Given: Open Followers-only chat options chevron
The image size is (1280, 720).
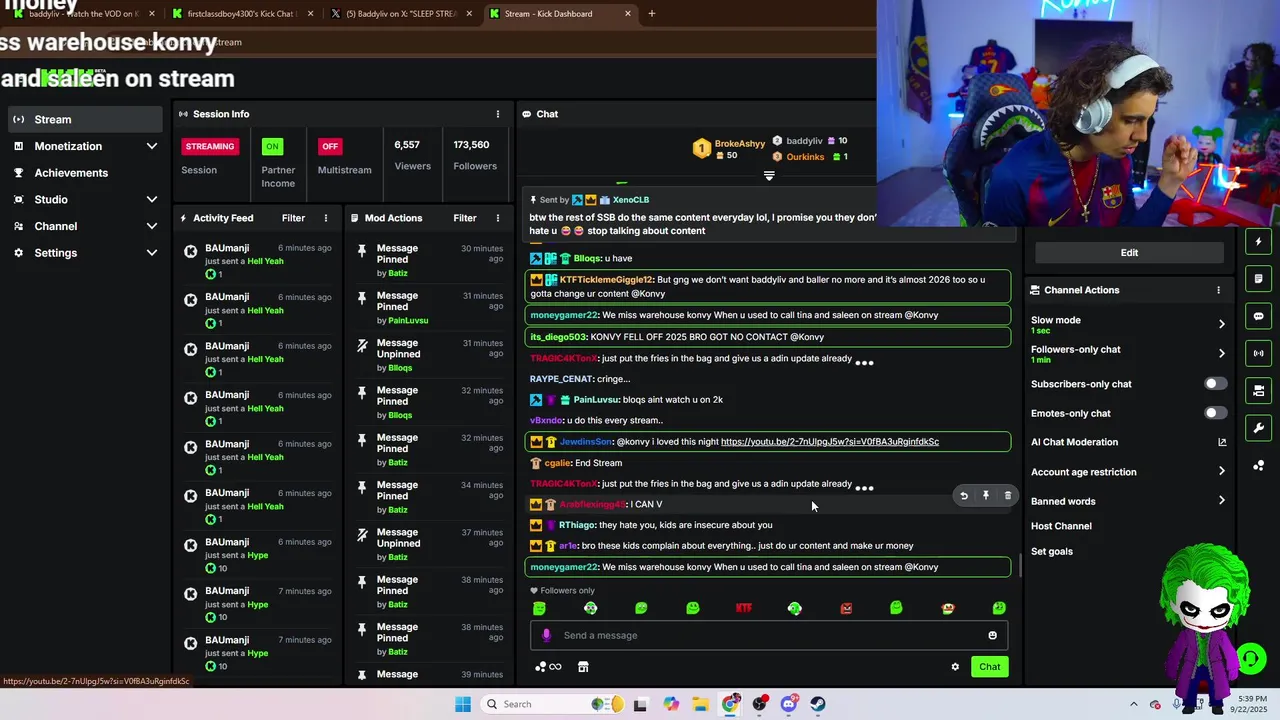Looking at the screenshot, I should pyautogui.click(x=1221, y=353).
